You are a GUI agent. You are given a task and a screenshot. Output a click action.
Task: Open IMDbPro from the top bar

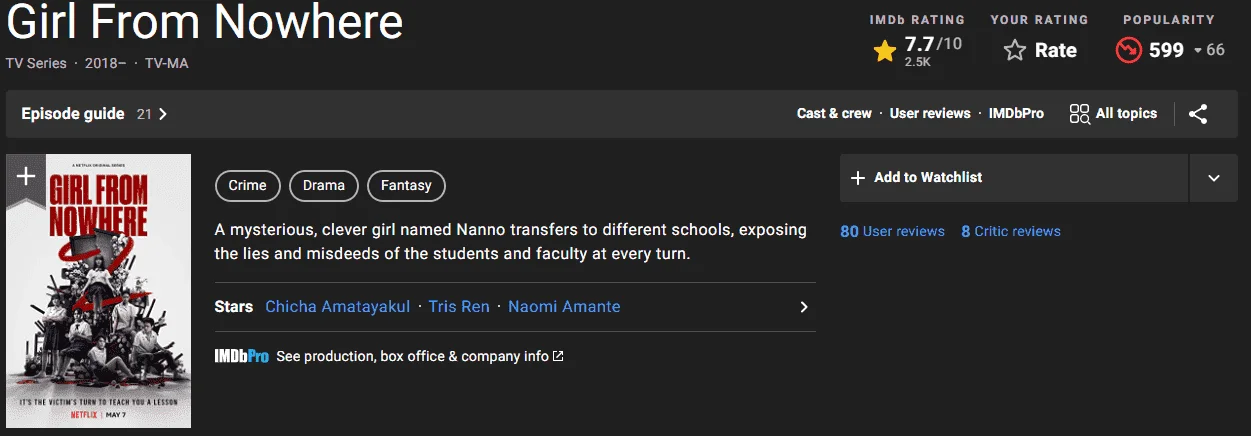pyautogui.click(x=1016, y=114)
